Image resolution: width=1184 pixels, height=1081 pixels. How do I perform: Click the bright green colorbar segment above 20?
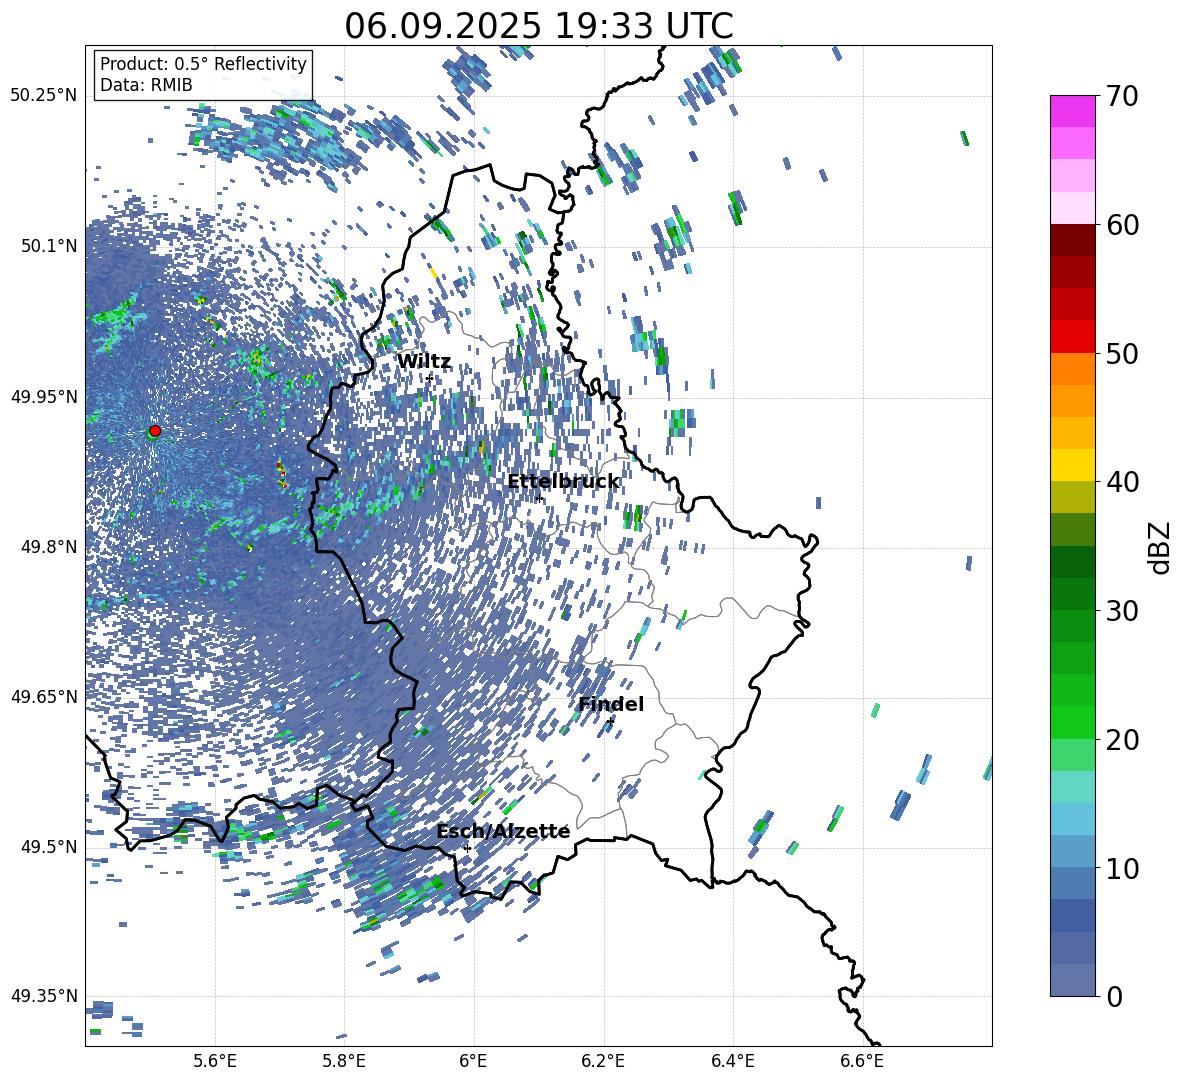click(x=1072, y=722)
